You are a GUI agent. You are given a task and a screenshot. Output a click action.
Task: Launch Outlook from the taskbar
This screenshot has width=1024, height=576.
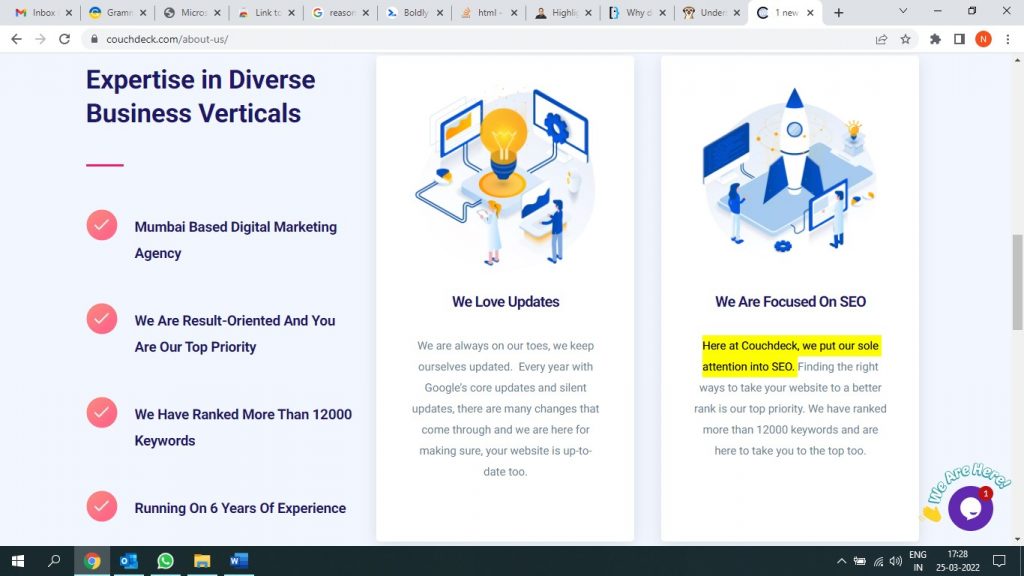click(129, 561)
